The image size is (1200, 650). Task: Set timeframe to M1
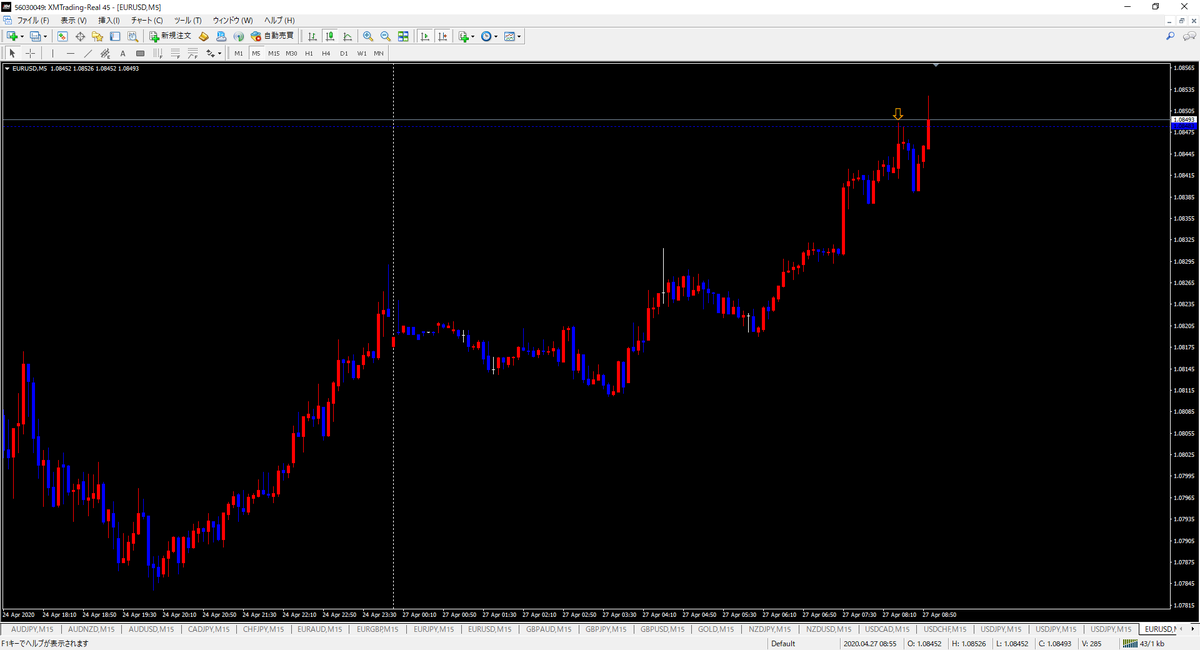(238, 53)
